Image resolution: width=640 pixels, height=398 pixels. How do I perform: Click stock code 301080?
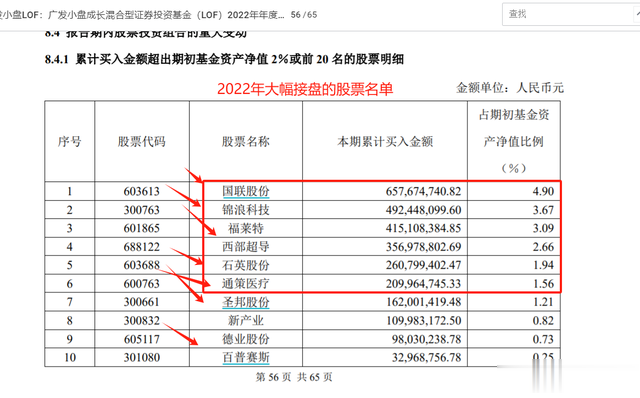point(142,358)
